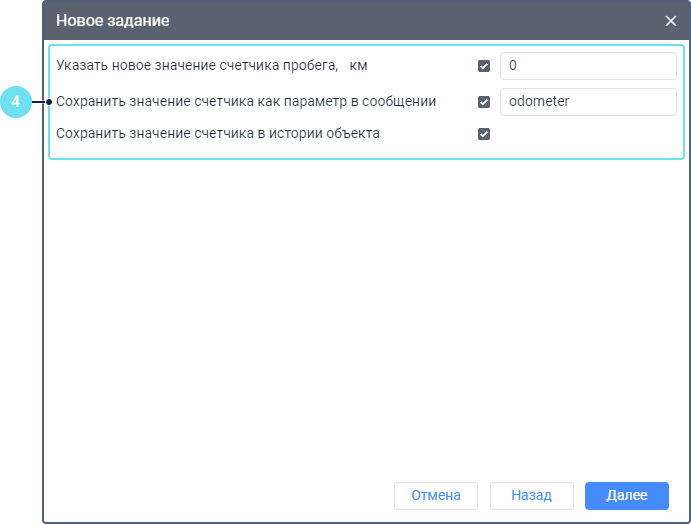Close the Новое задание dialog
691x524 pixels.
(671, 20)
